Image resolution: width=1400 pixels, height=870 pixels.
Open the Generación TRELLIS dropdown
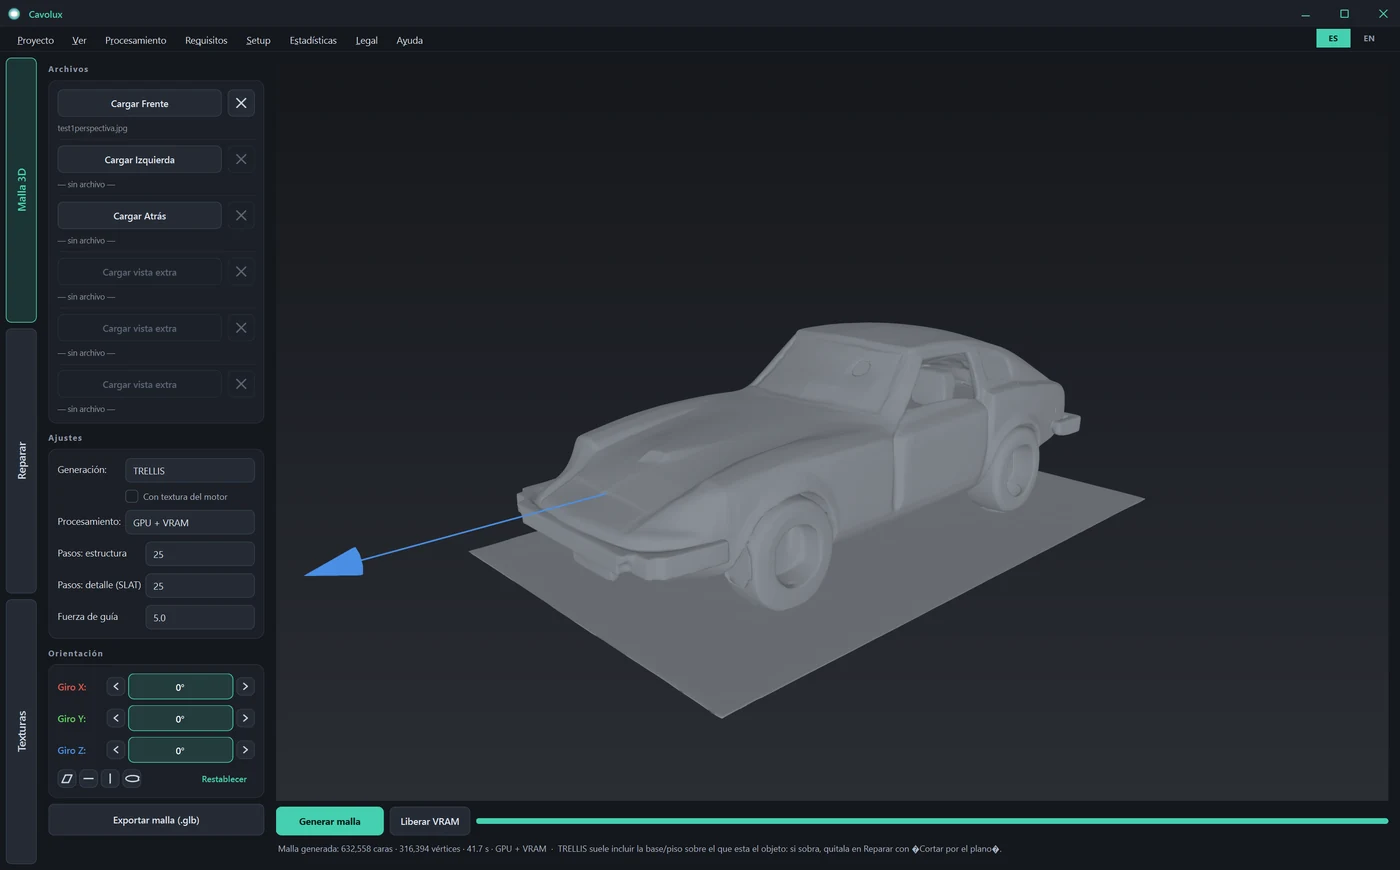[190, 470]
